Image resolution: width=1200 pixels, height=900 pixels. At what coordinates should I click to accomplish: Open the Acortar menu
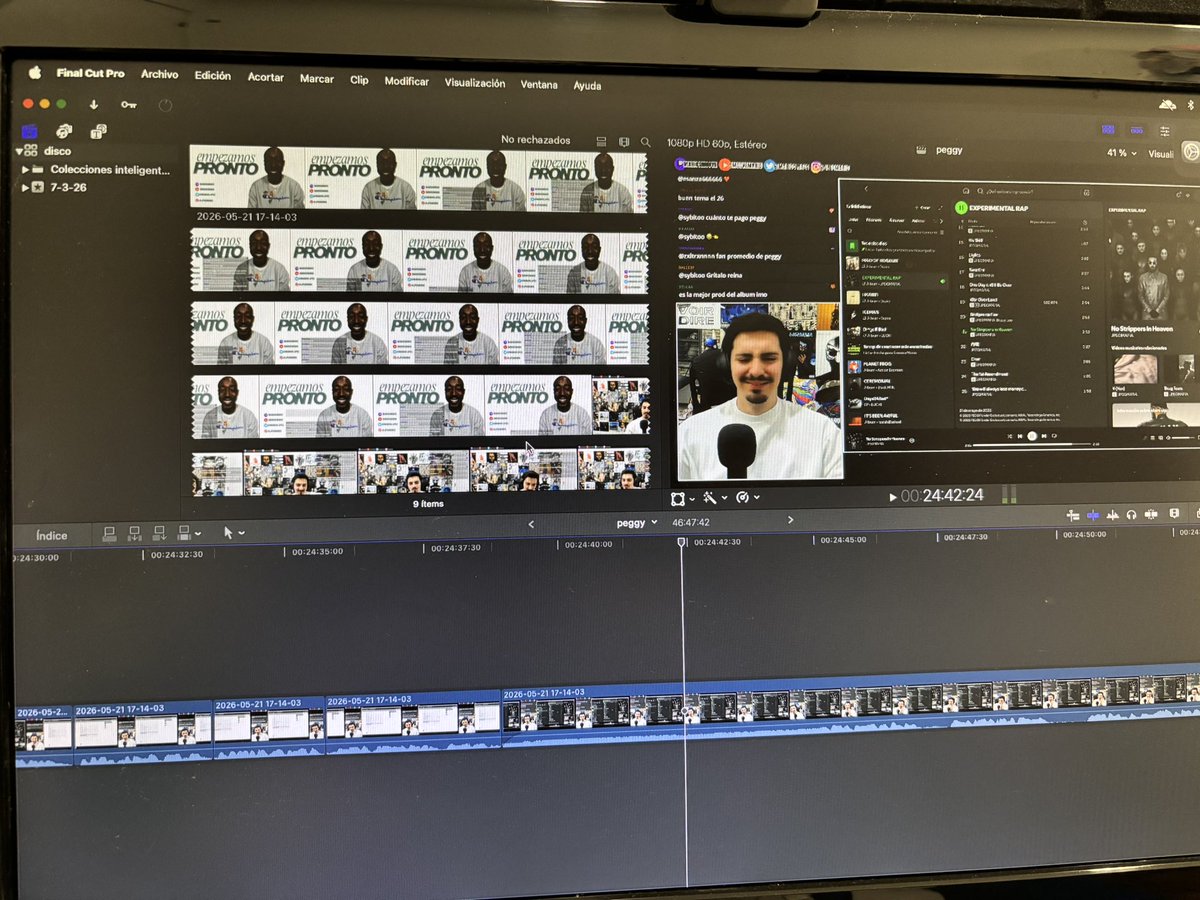(x=266, y=77)
